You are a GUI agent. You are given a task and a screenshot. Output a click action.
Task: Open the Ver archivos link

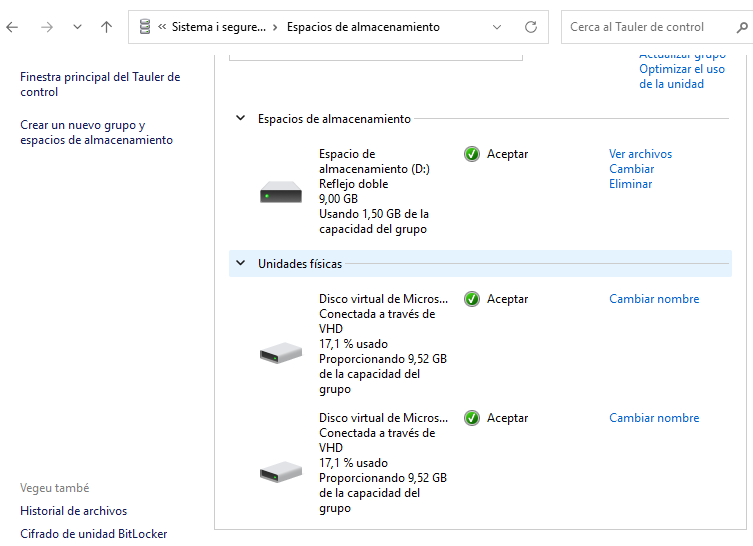click(x=640, y=154)
